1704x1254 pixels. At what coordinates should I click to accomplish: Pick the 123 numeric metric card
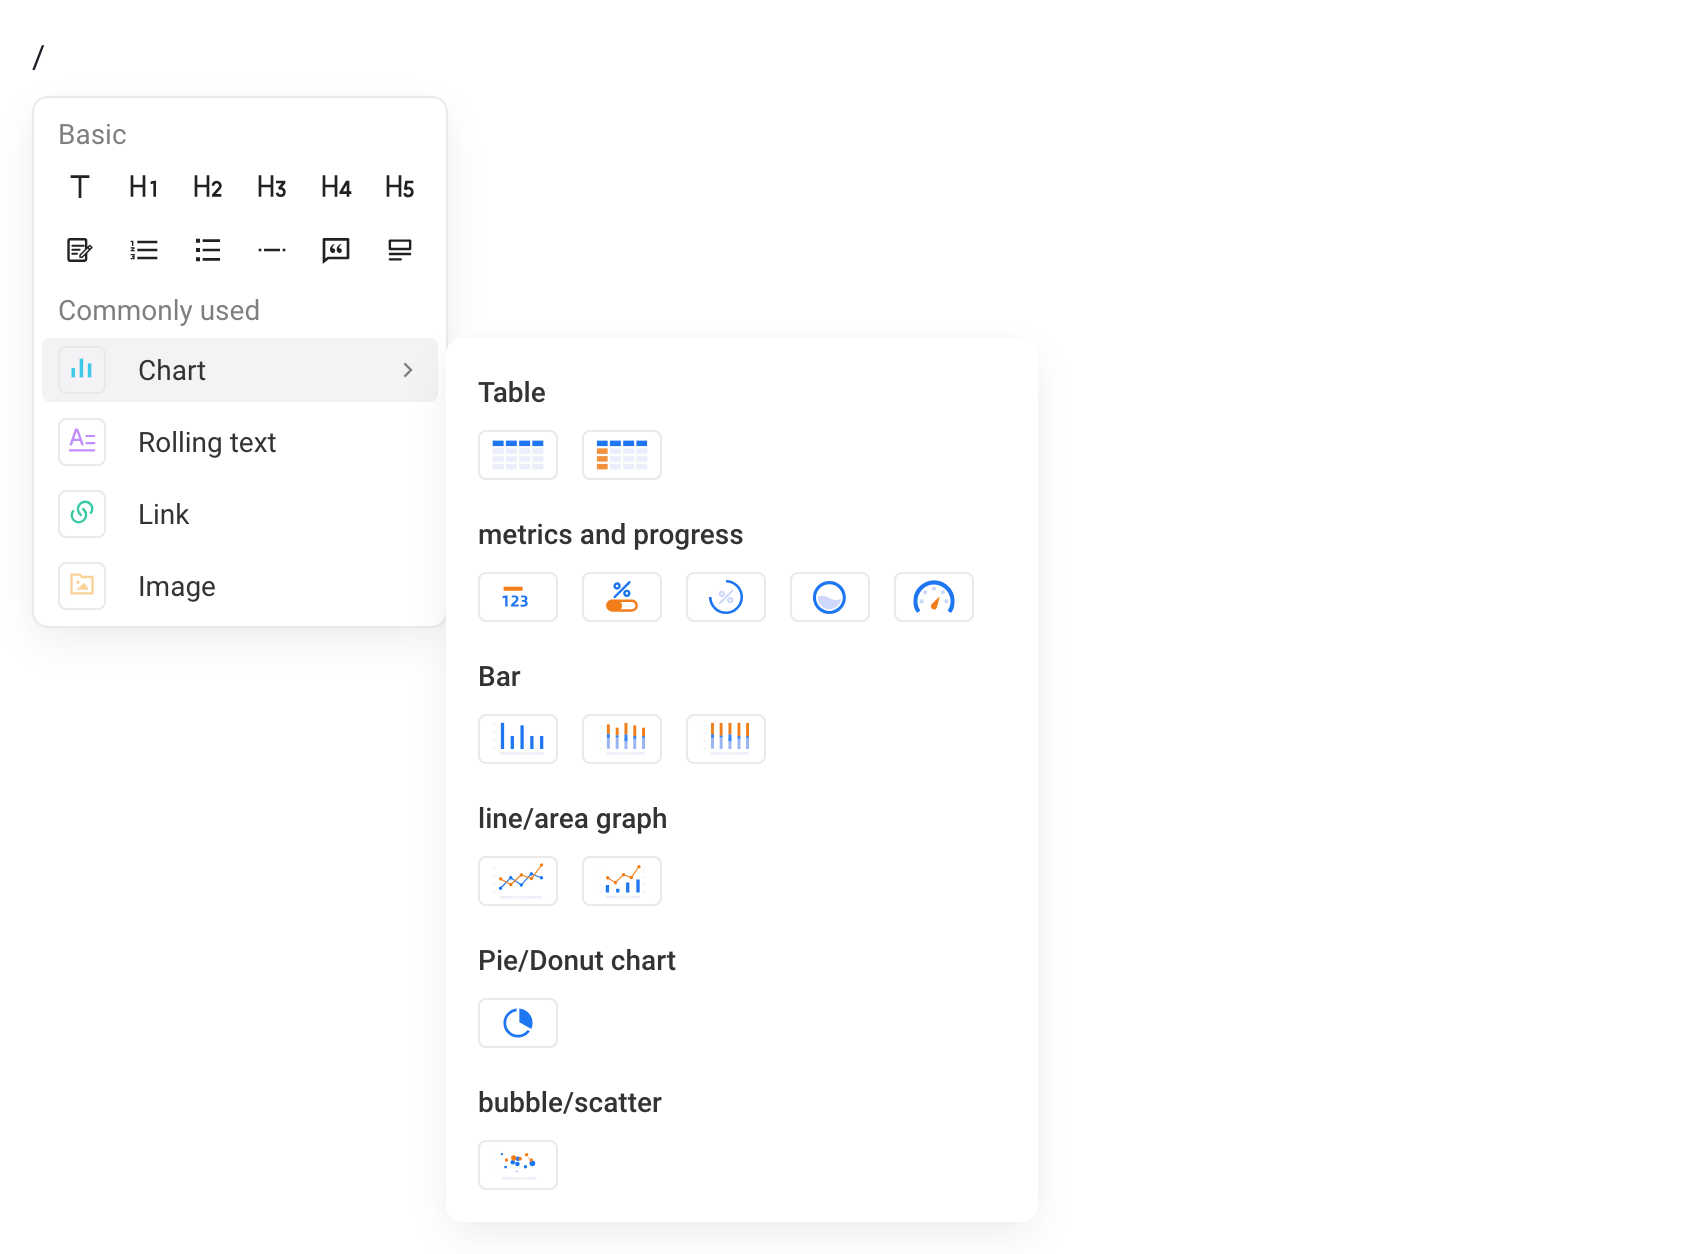[518, 597]
